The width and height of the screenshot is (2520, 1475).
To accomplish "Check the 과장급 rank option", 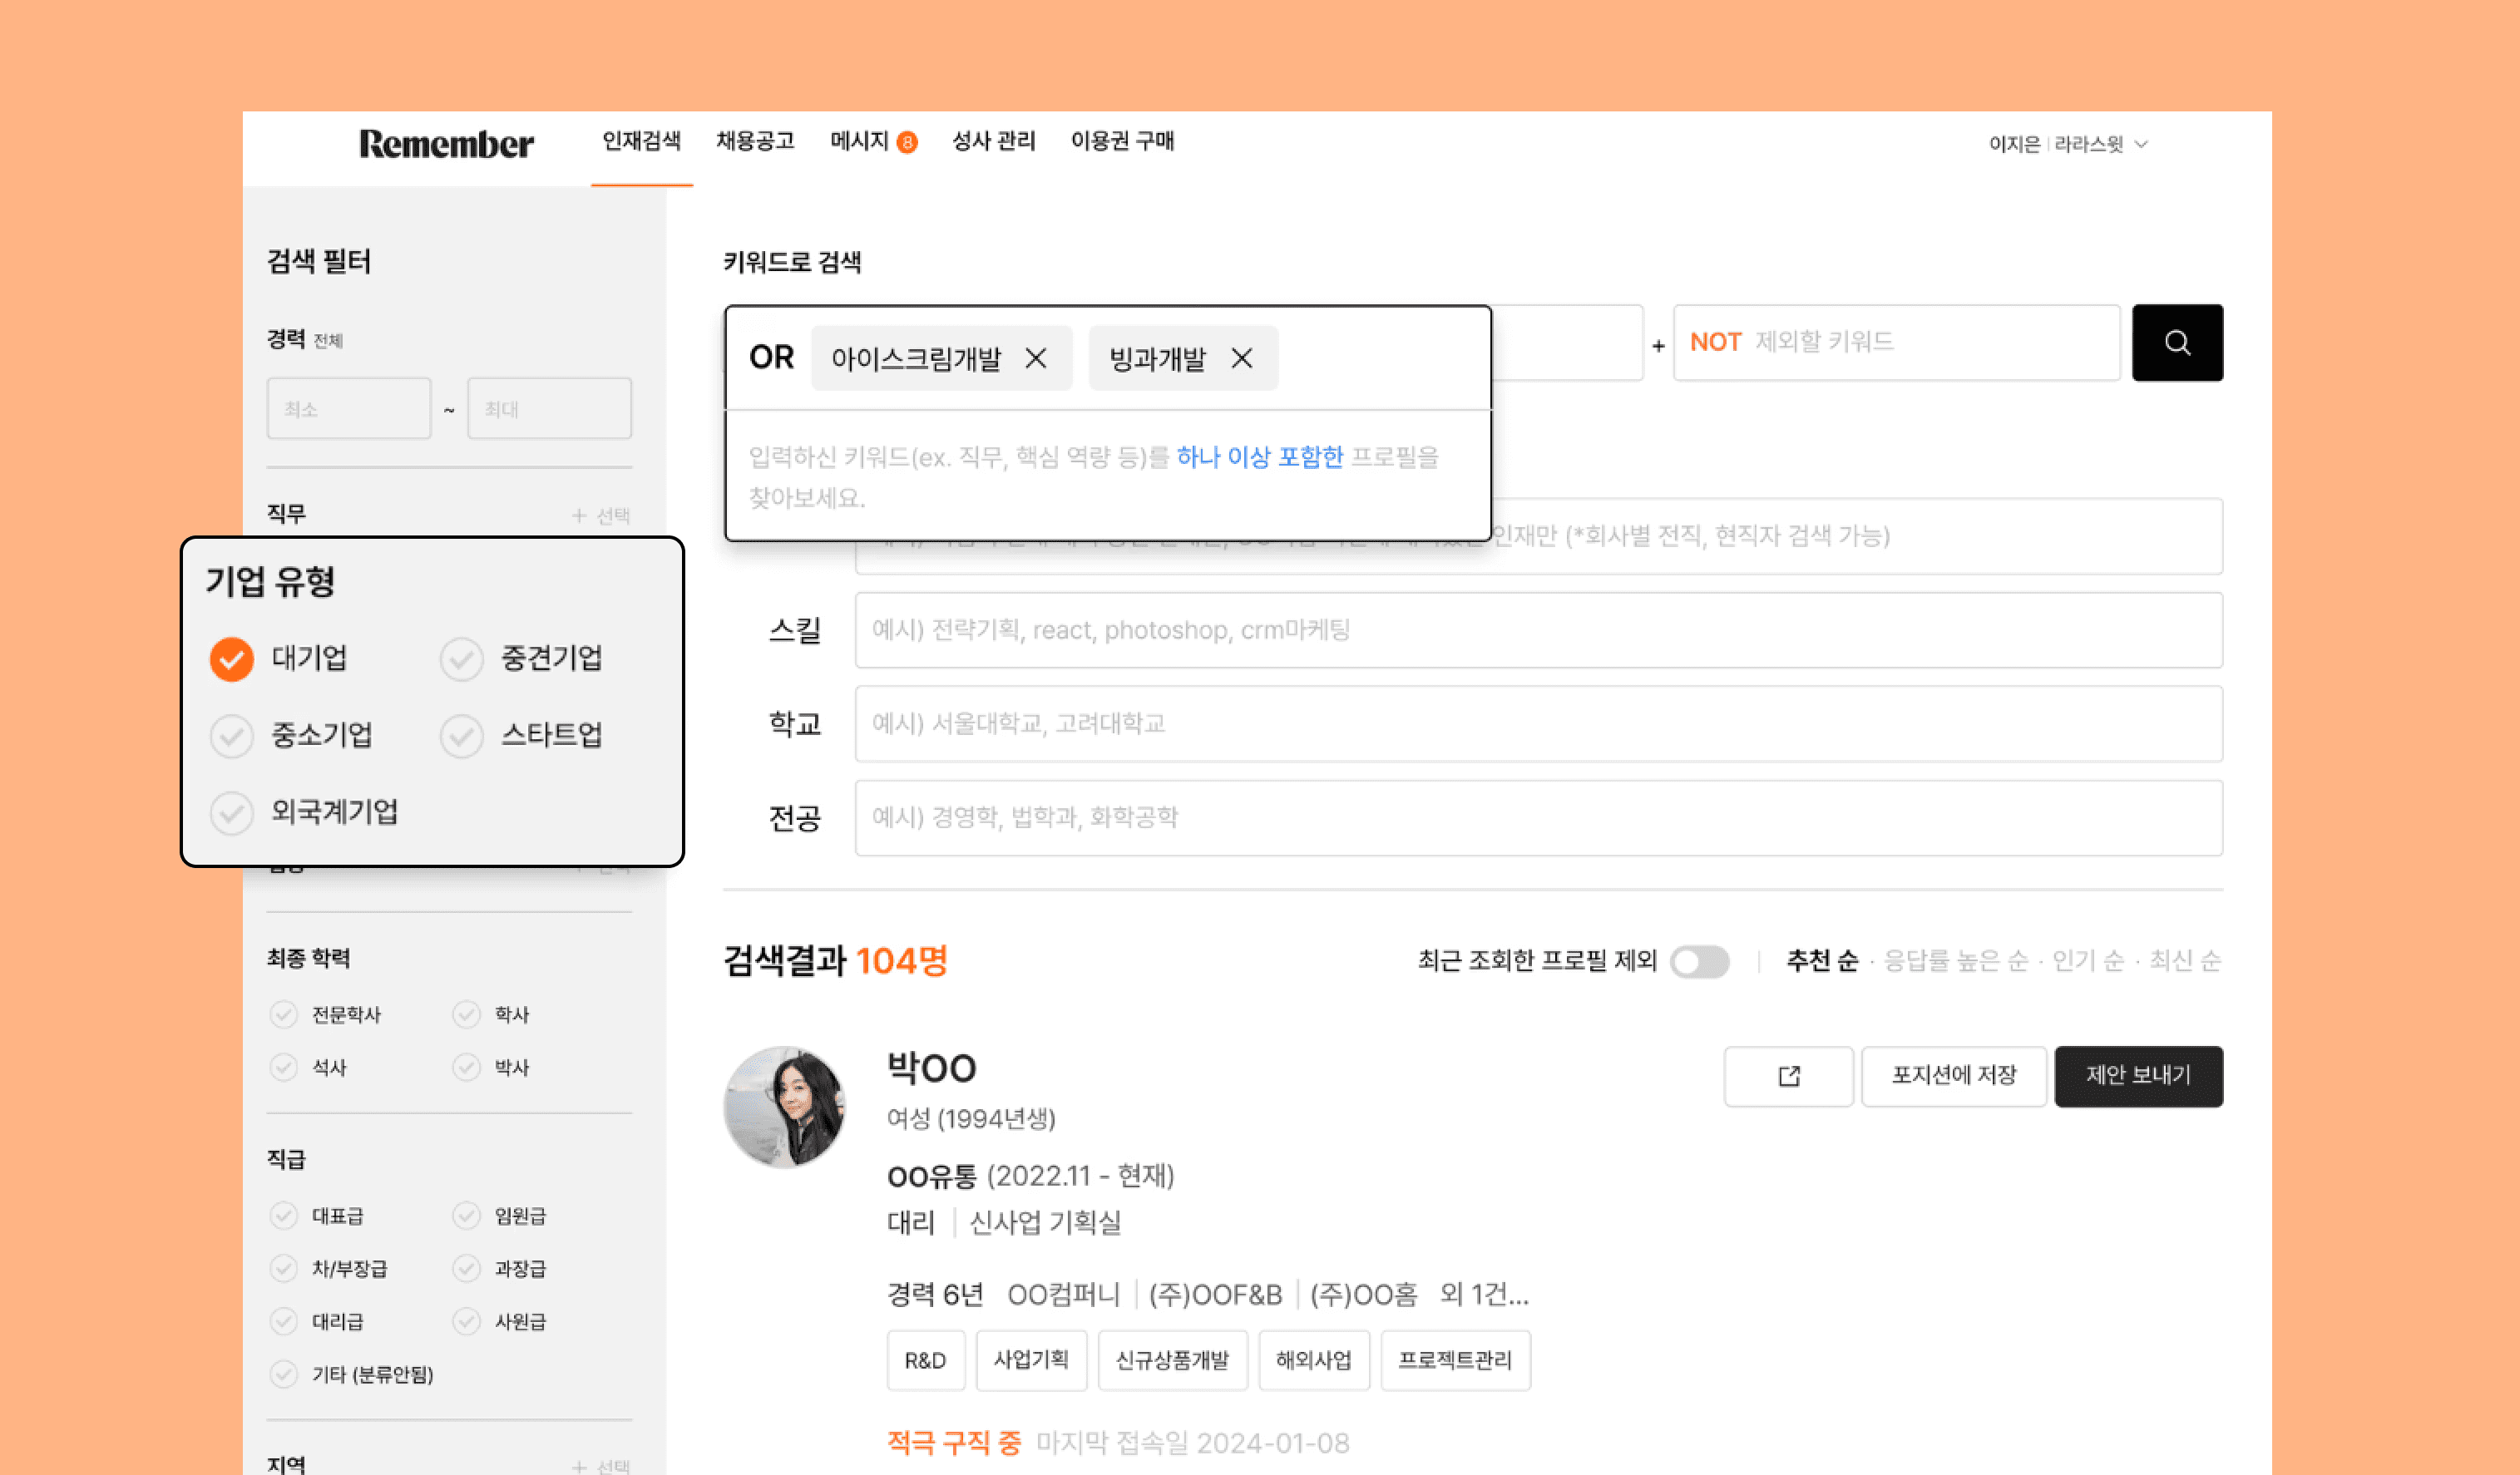I will [466, 1269].
